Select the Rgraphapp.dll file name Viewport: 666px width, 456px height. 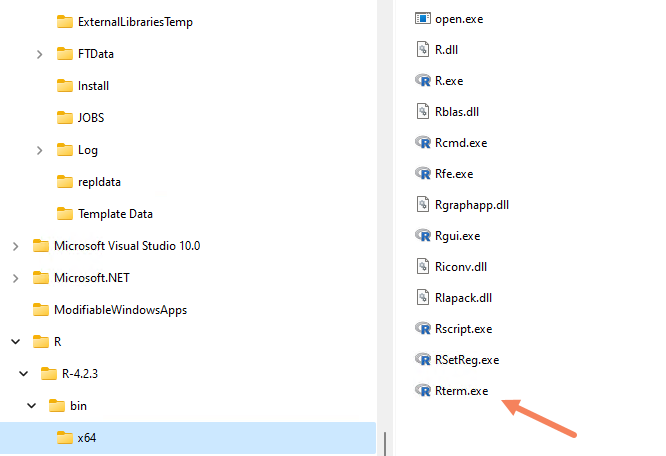click(472, 205)
